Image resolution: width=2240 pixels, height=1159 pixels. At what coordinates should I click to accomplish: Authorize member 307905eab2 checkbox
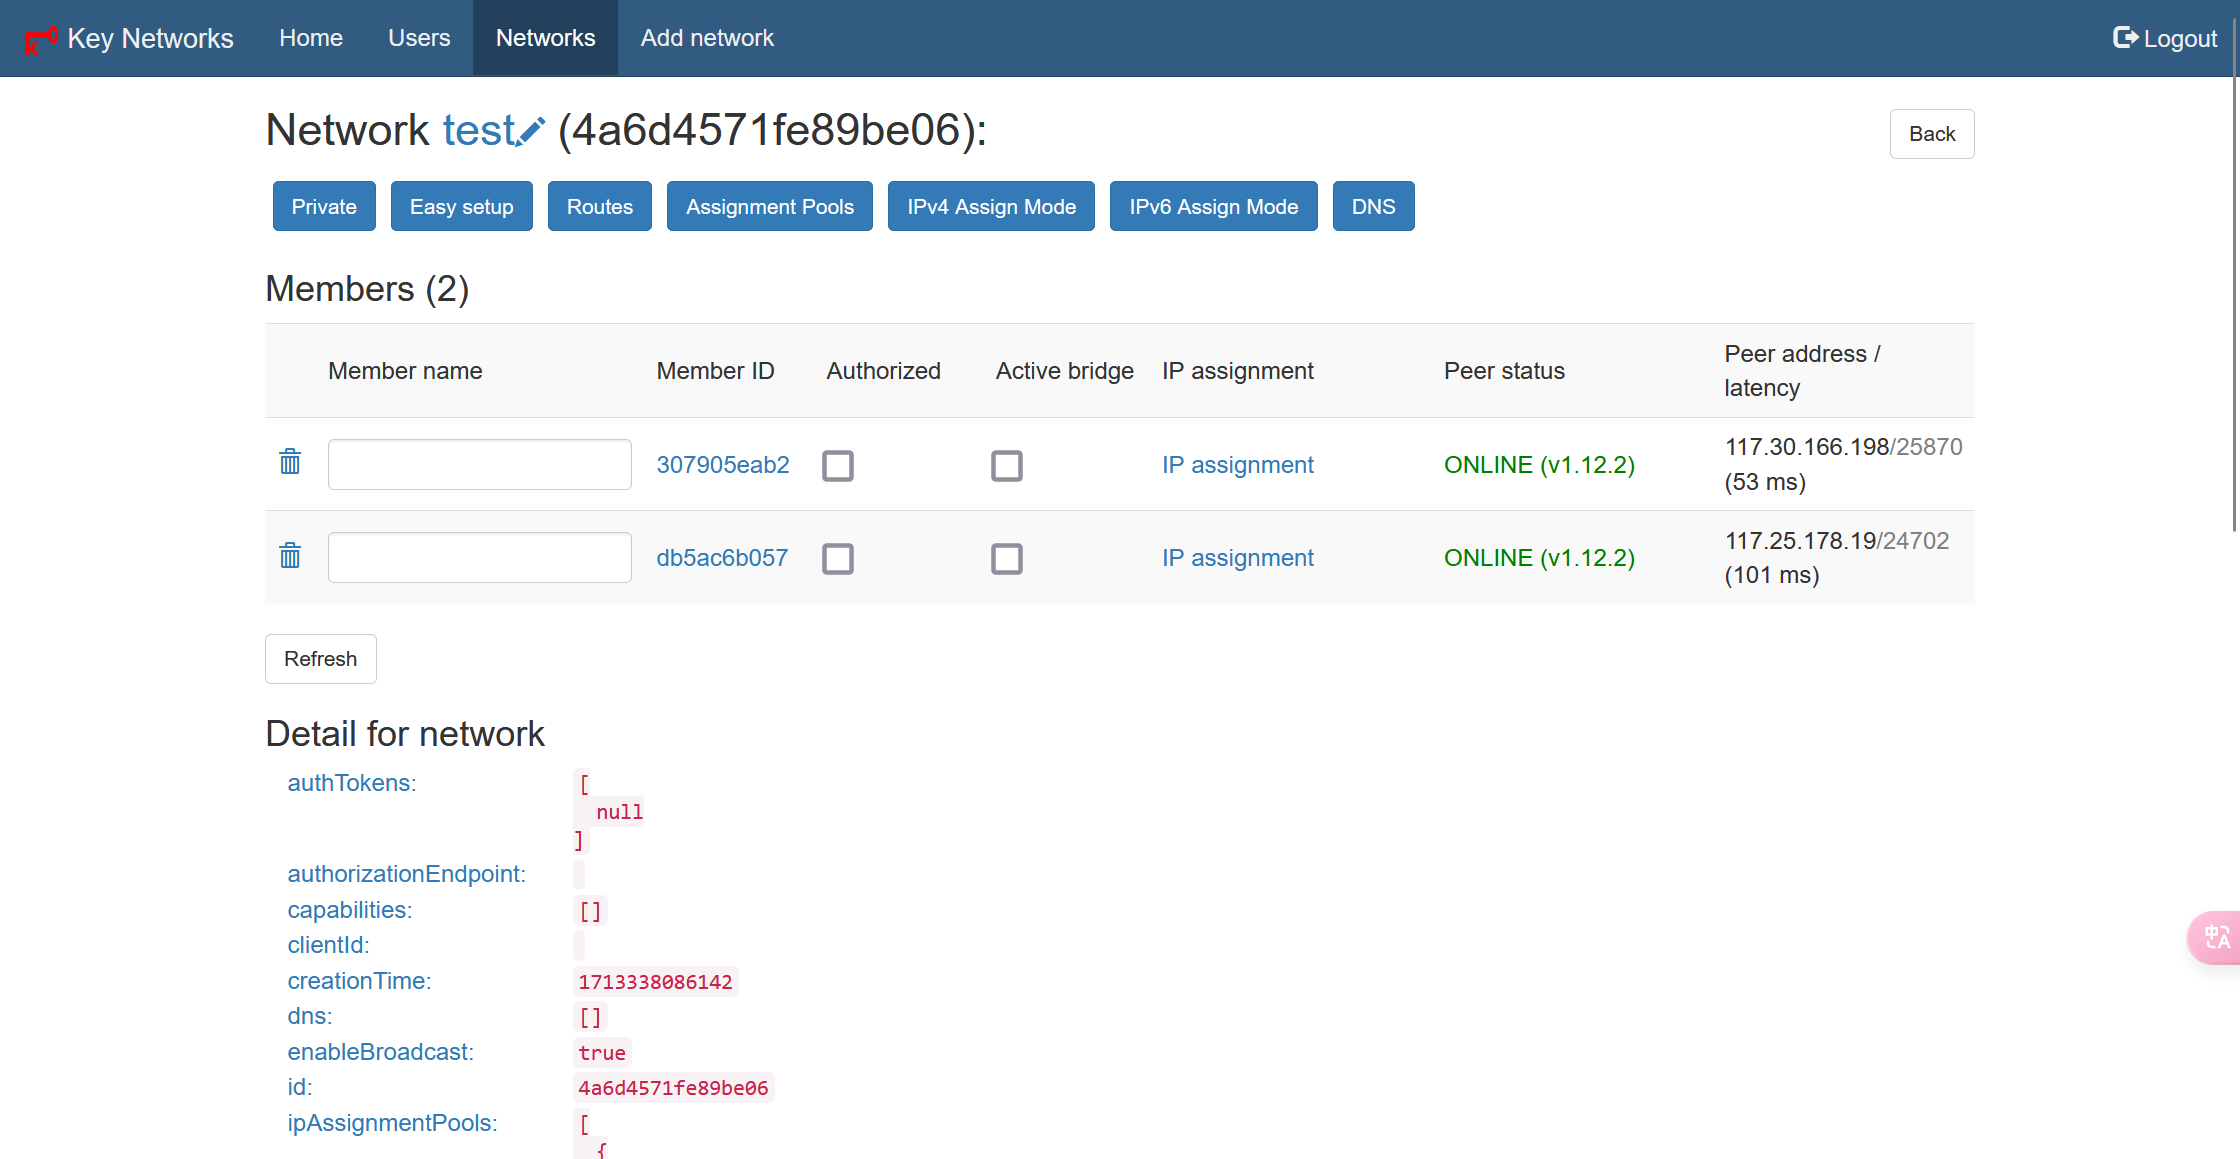tap(838, 466)
